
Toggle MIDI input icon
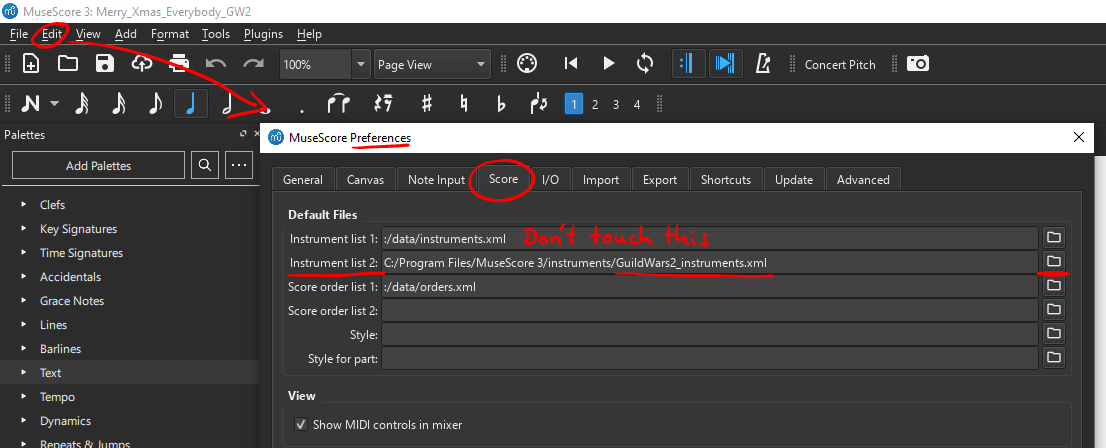click(527, 64)
